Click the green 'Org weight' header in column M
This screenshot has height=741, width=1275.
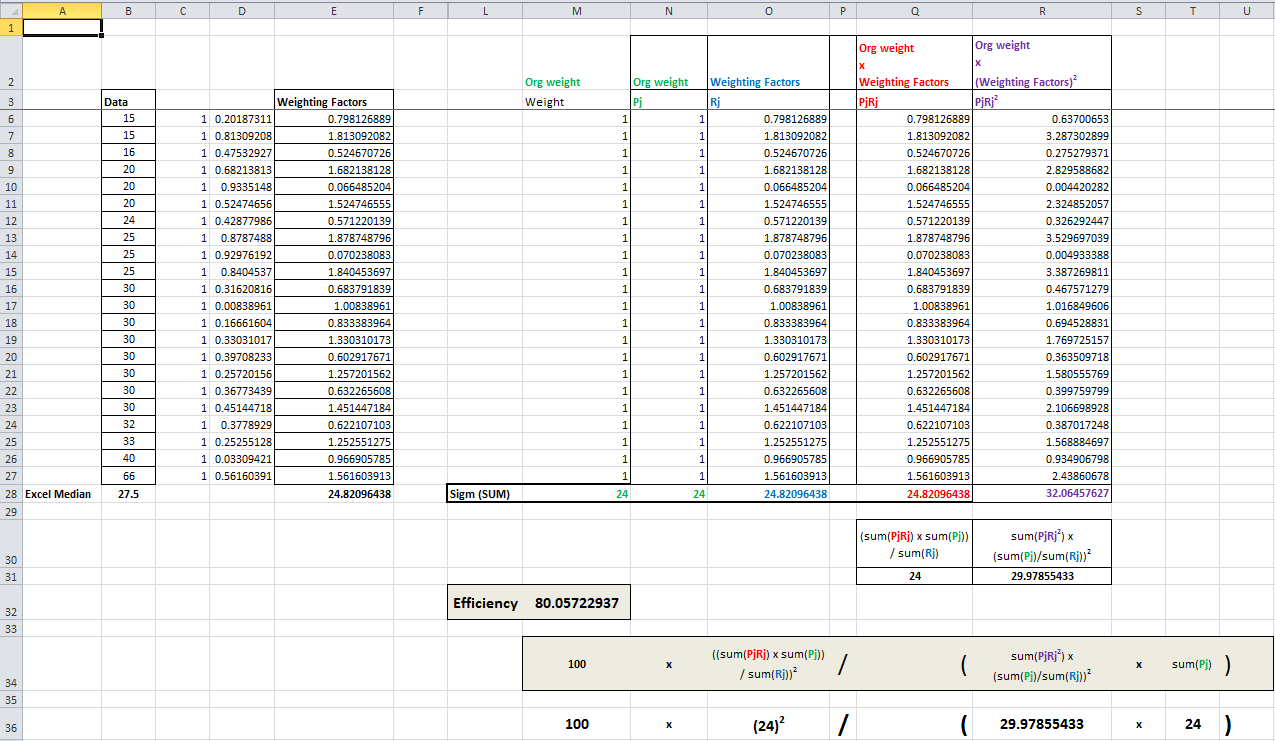pos(552,82)
